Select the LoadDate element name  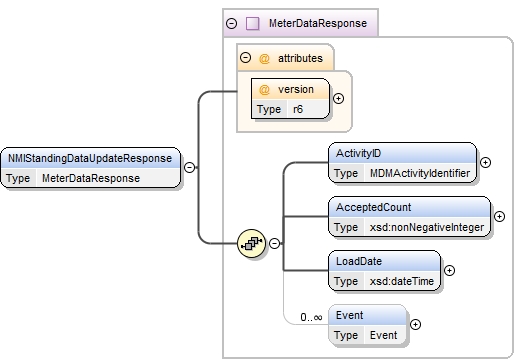(359, 261)
